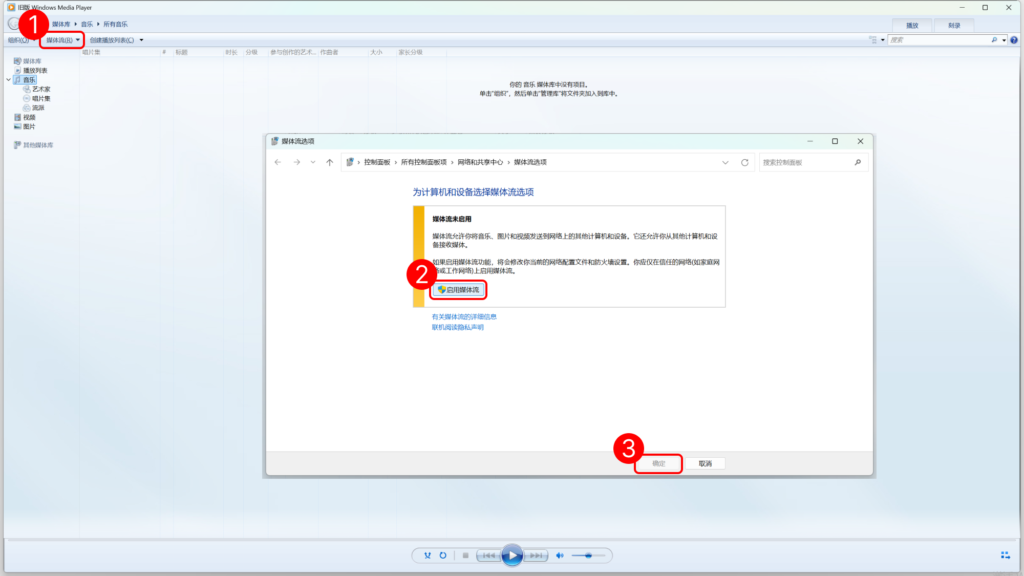Open the 刻录 tab in Media Player

pos(954,25)
